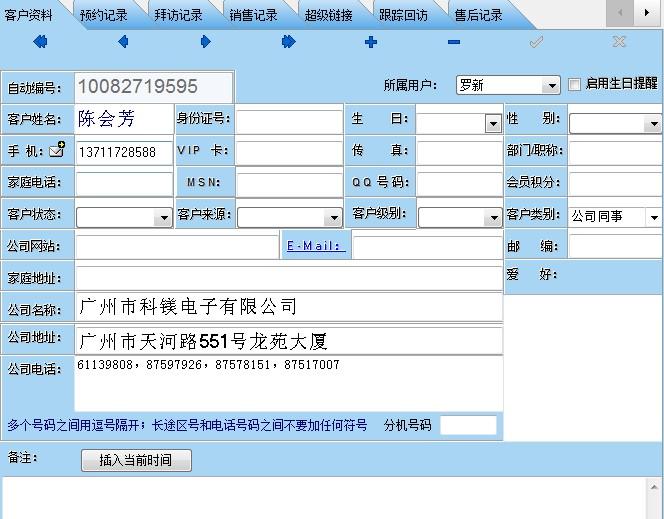Click the E-Mail link label
The width and height of the screenshot is (664, 519).
[314, 246]
